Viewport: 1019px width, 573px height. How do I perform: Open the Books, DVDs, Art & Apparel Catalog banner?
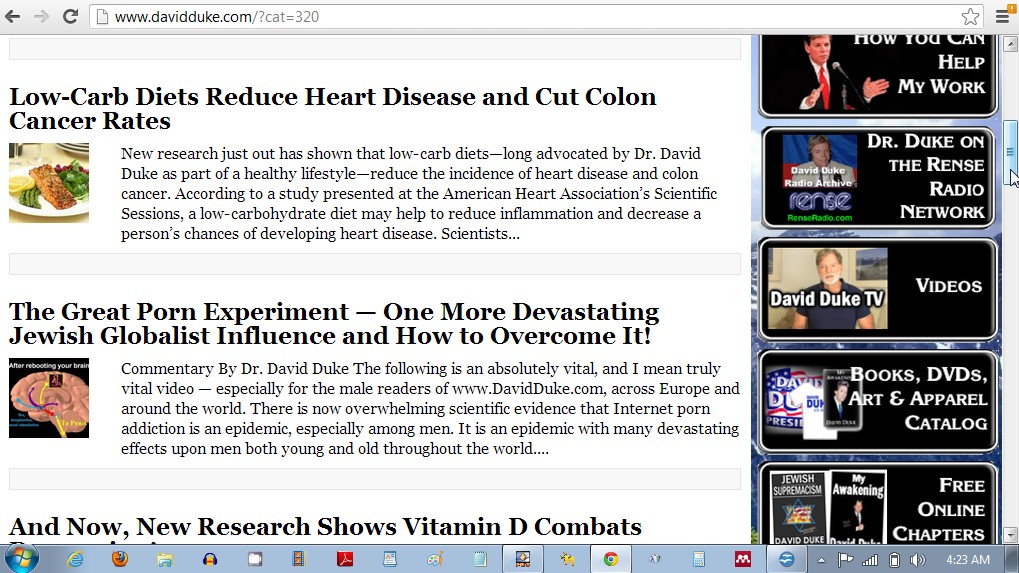(x=878, y=401)
